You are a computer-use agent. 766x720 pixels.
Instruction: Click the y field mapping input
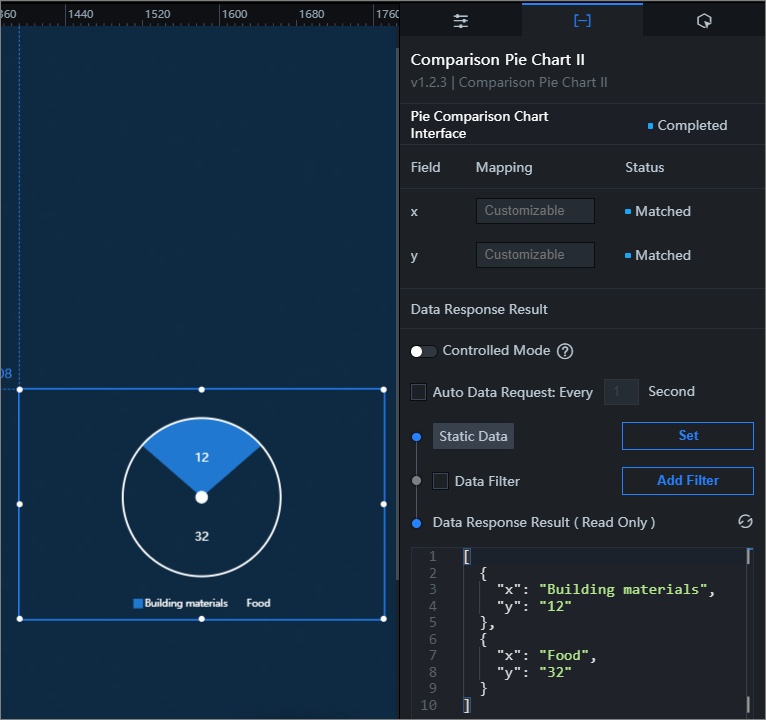point(535,255)
